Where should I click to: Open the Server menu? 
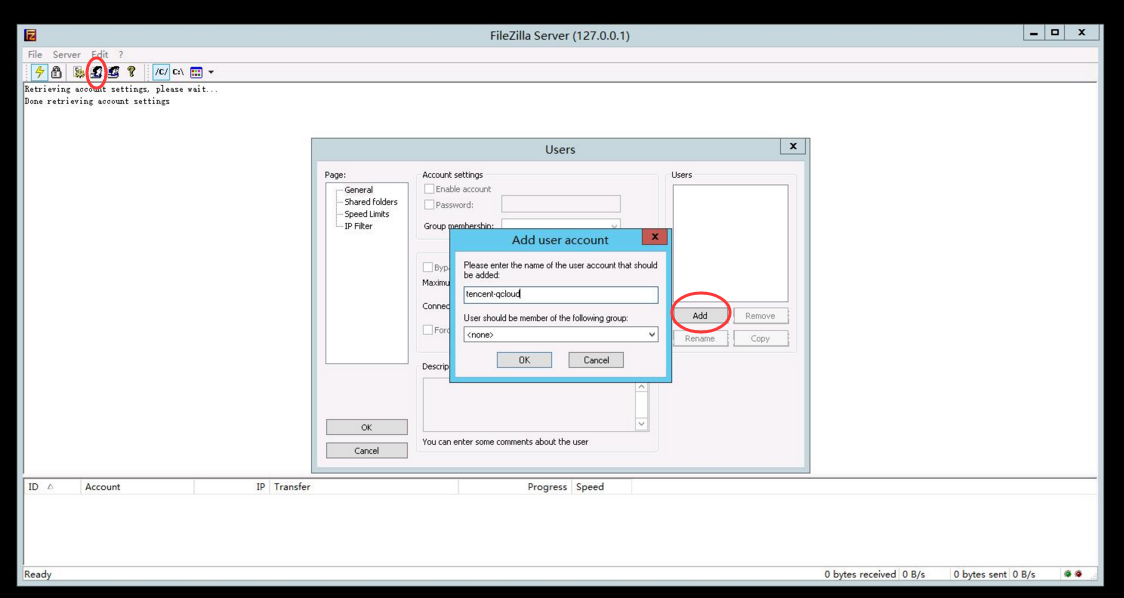(x=66, y=55)
